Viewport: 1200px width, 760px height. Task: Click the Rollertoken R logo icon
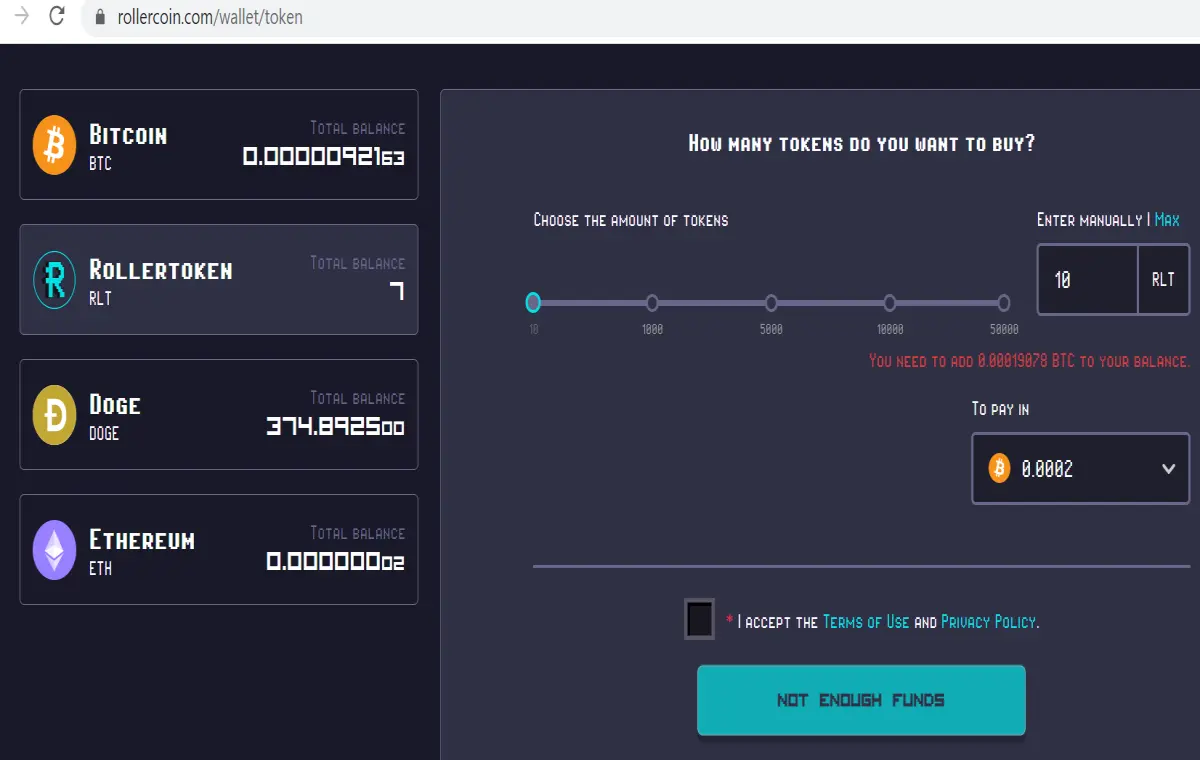[54, 280]
